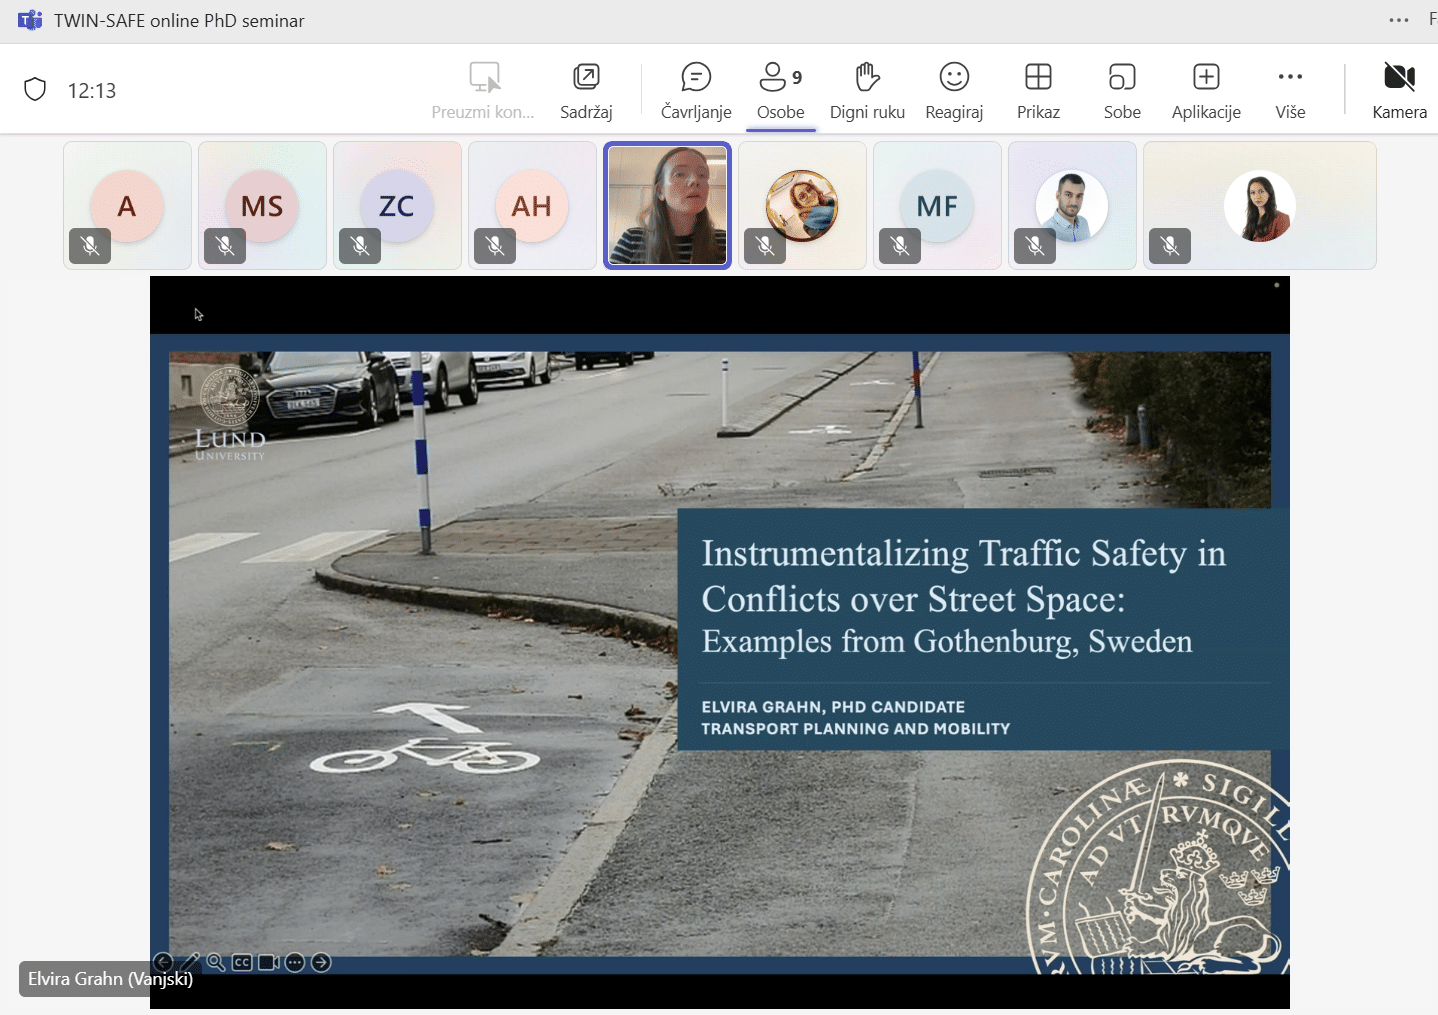Go to next slide in presentation
This screenshot has height=1015, width=1438.
point(321,962)
